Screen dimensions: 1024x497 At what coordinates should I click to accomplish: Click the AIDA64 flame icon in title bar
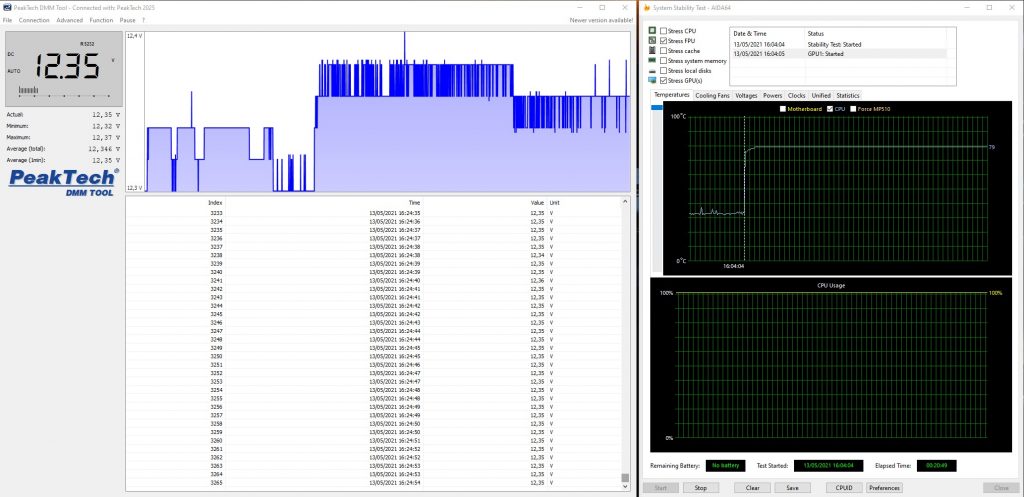coord(647,7)
